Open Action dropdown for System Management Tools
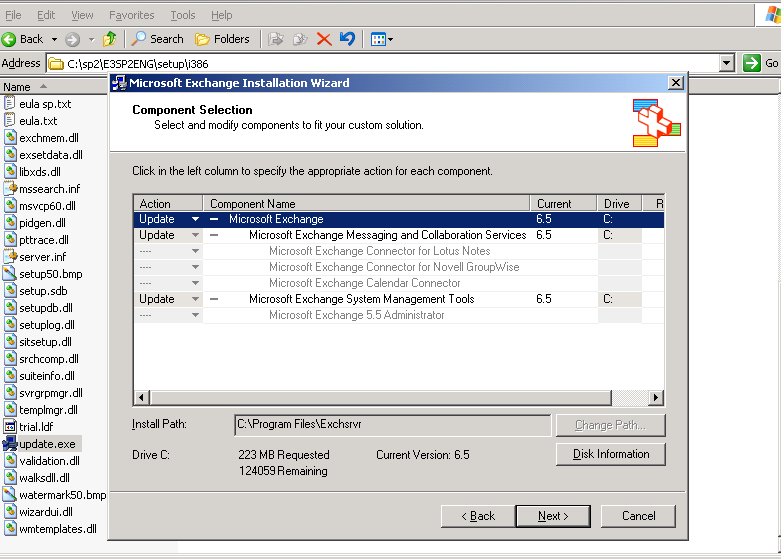781x559 pixels. tap(195, 299)
